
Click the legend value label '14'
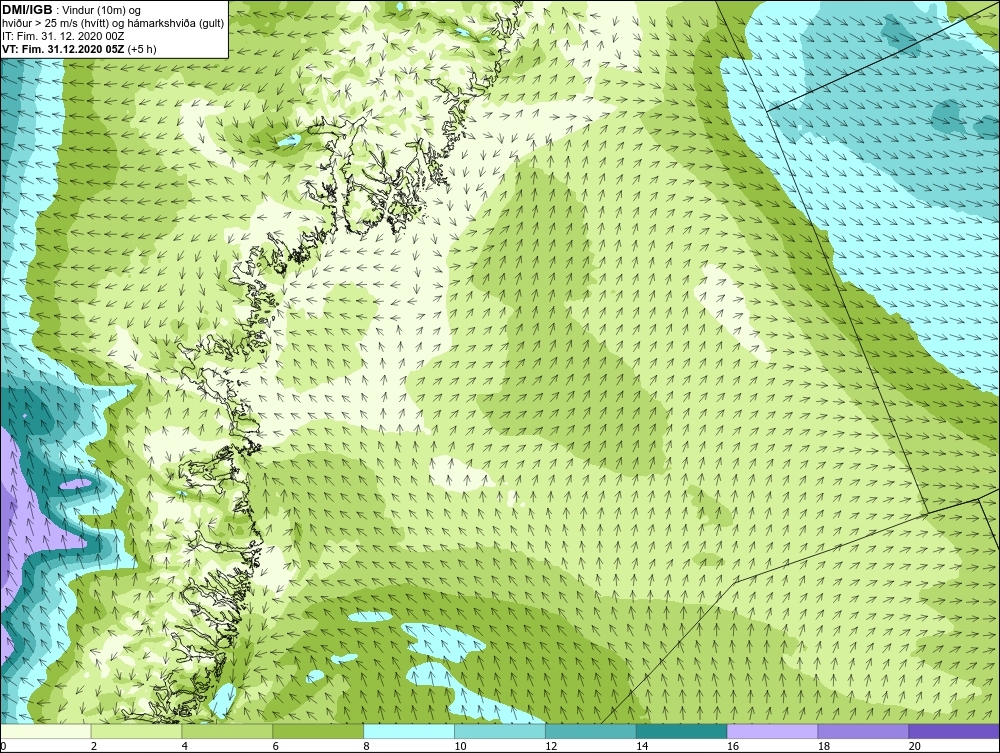click(x=642, y=746)
